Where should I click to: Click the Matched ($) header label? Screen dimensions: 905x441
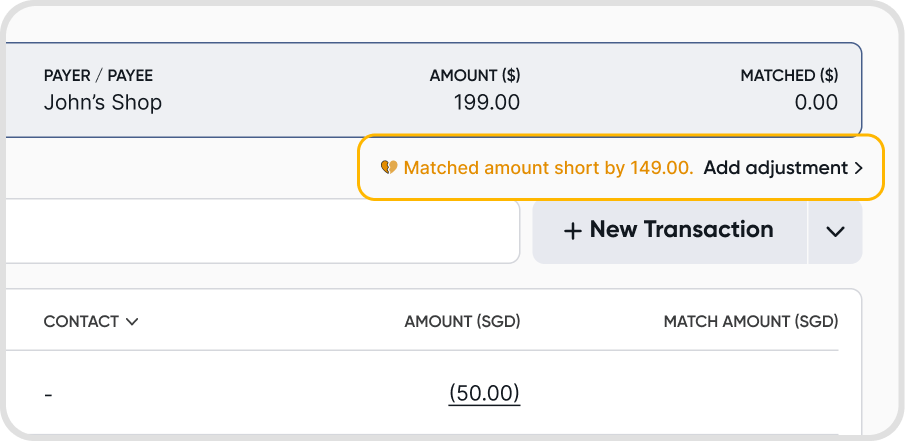tap(788, 76)
